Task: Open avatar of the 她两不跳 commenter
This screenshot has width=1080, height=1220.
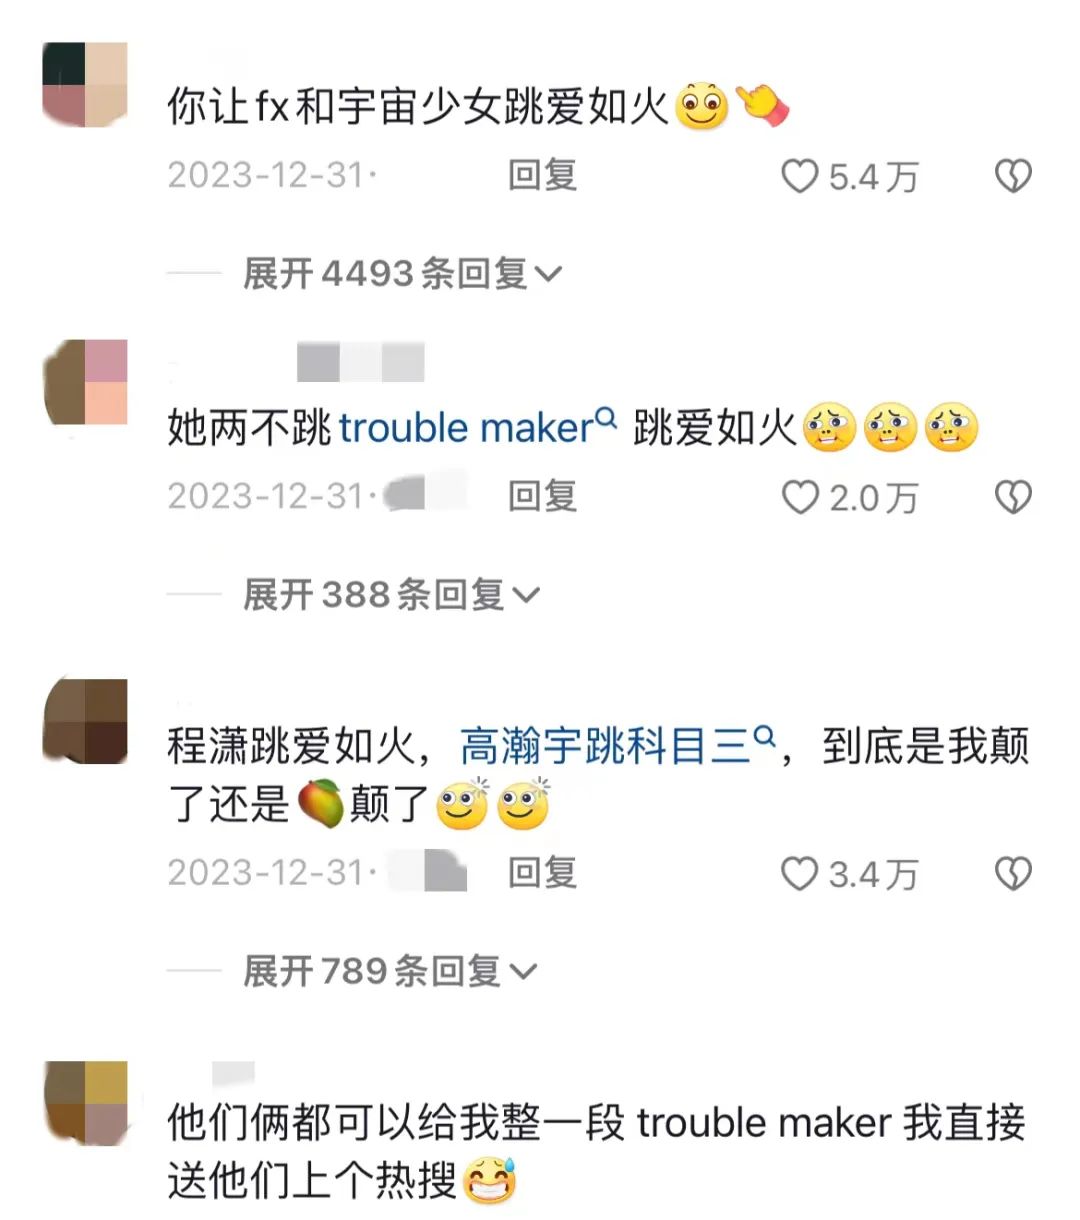Action: 86,382
